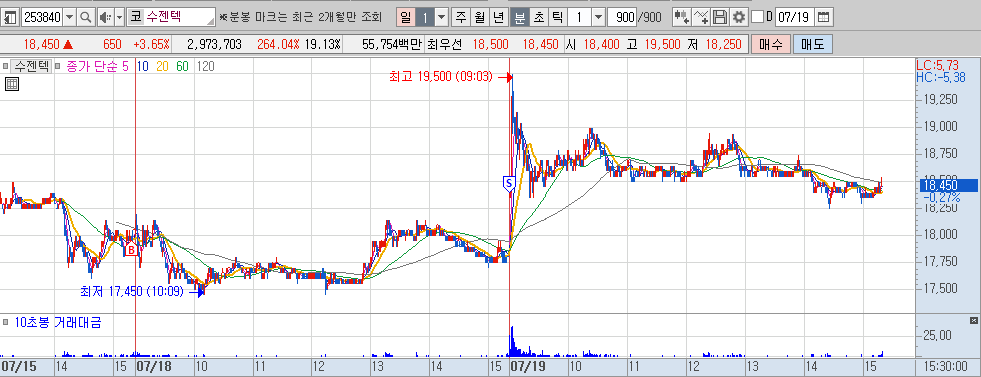
Task: Click the 종가 단순 5 moving average label
Action: [98, 66]
